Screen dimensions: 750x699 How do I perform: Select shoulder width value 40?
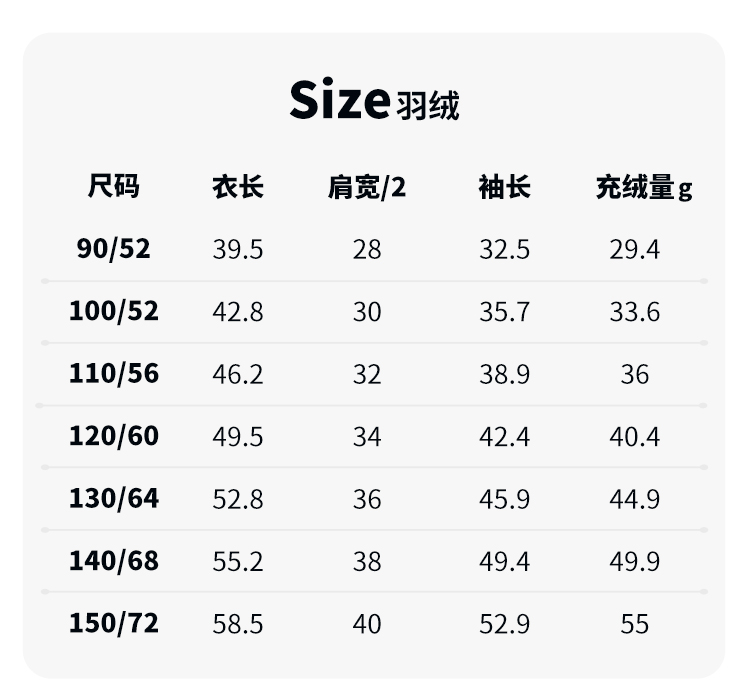(367, 624)
